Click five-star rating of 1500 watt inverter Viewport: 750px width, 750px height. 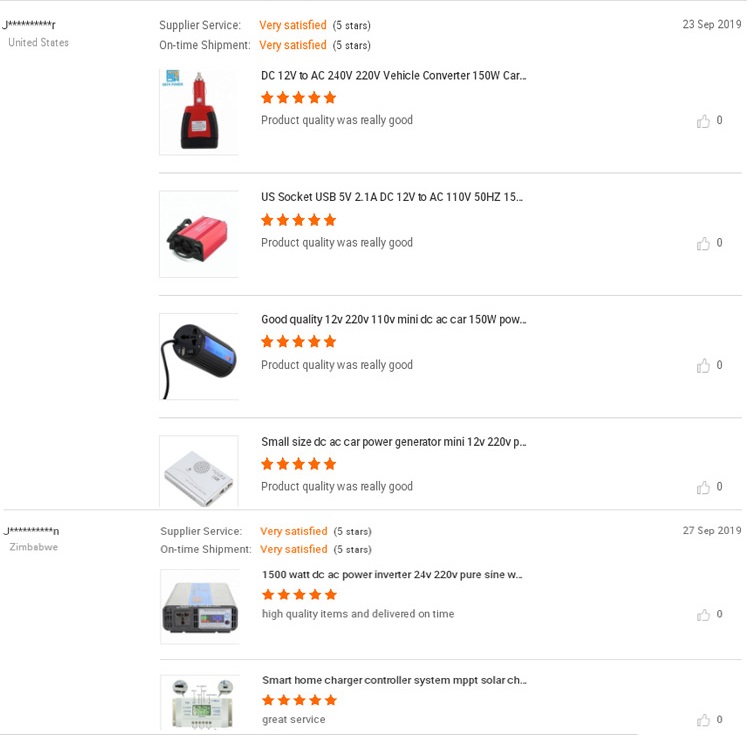(299, 595)
